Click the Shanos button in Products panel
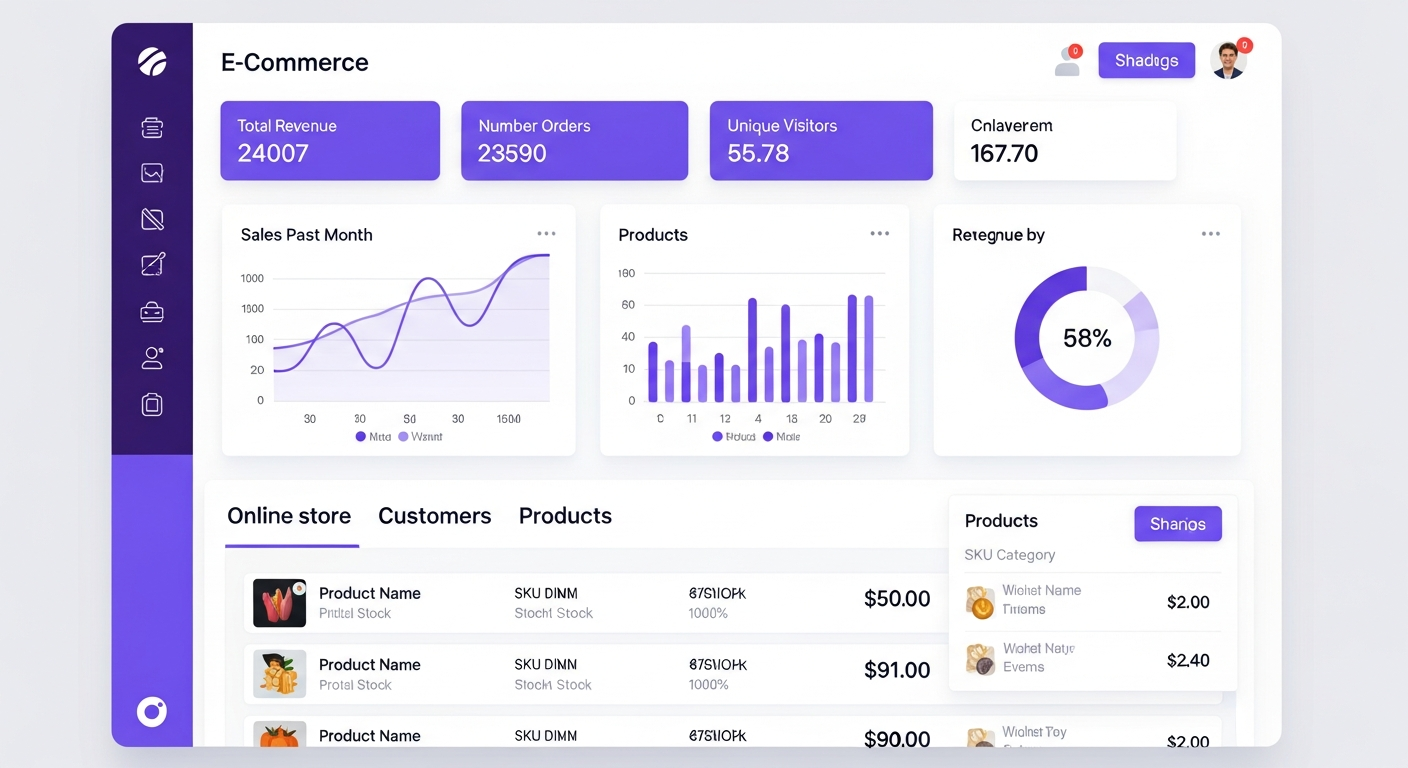The height and width of the screenshot is (768, 1408). [x=1178, y=523]
